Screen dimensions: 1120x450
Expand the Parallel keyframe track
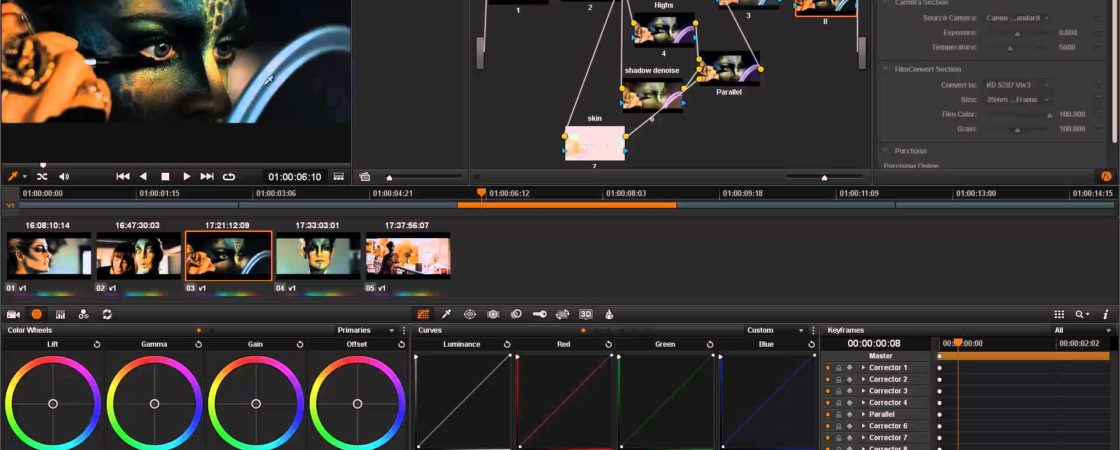pos(863,414)
